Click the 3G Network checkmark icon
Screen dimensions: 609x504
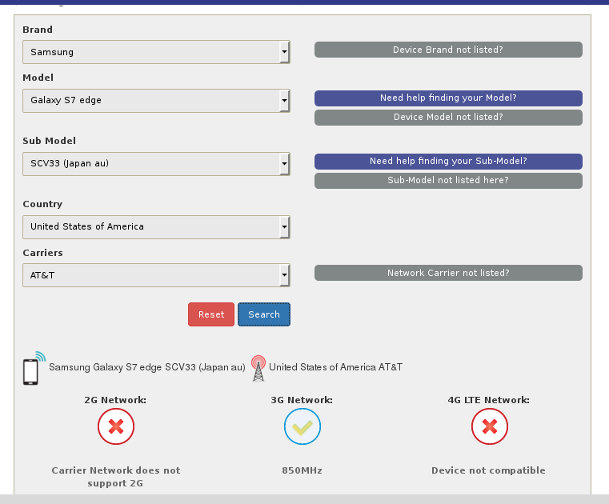pos(302,427)
